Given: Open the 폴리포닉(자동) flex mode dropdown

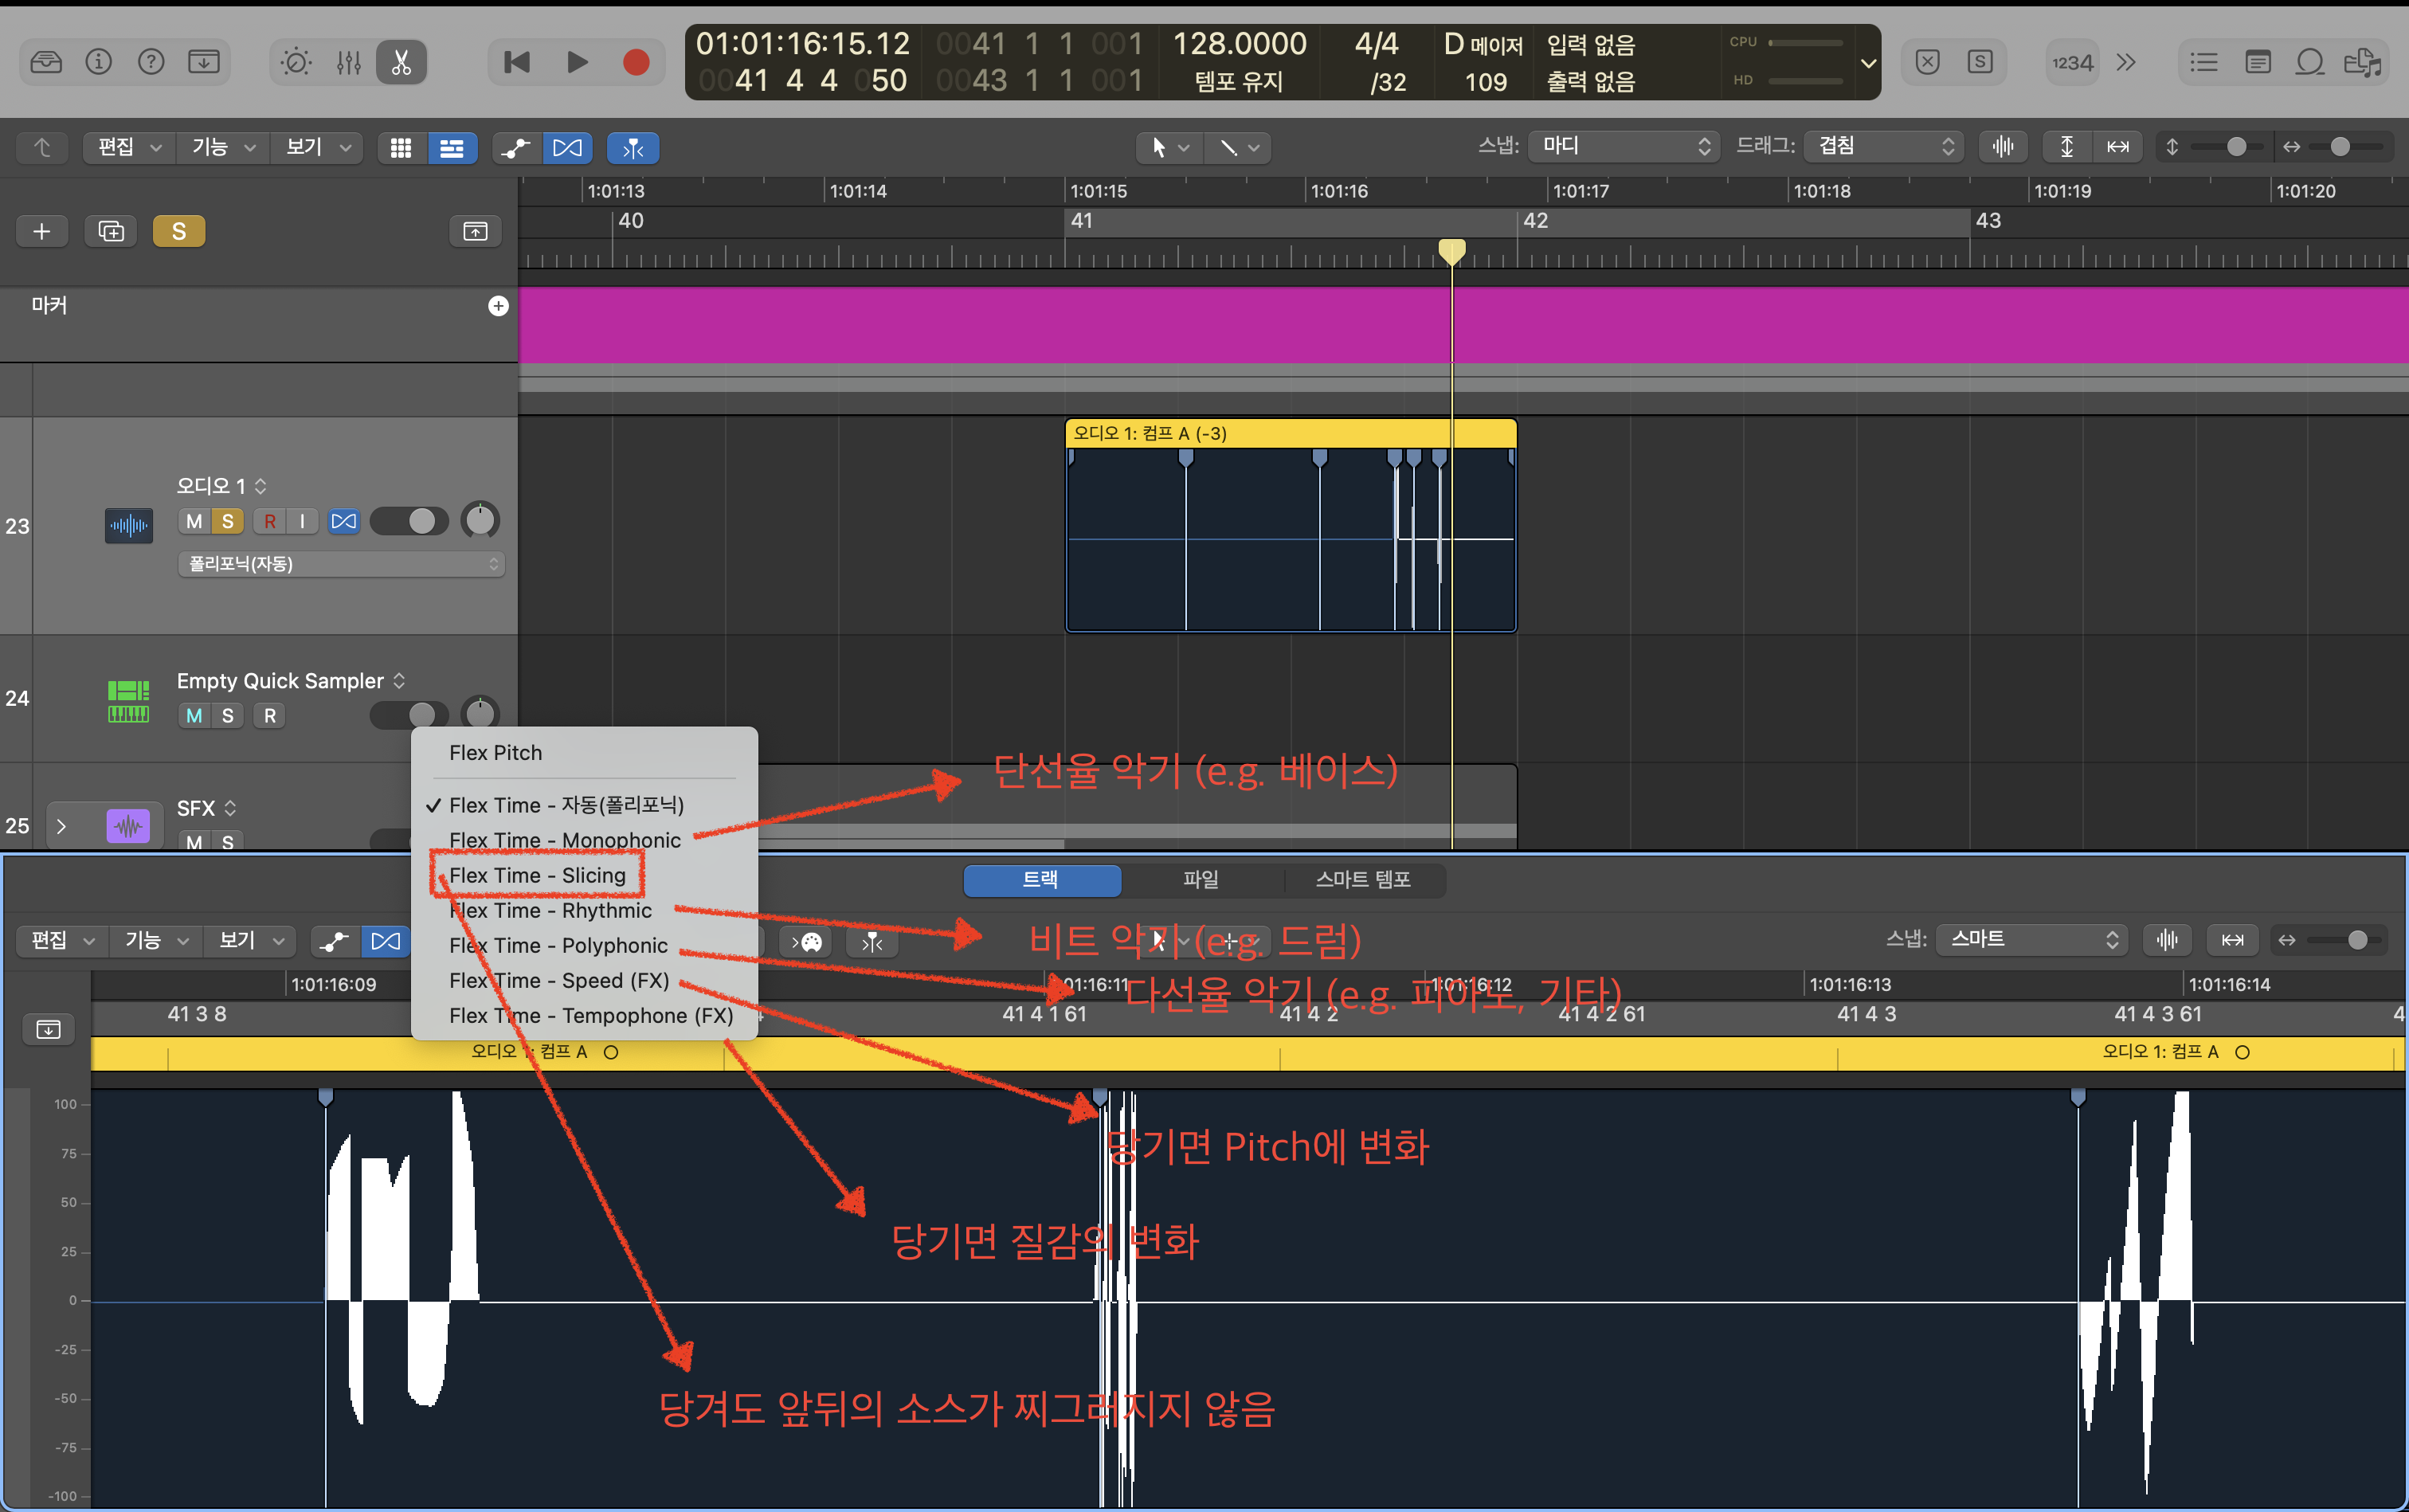Looking at the screenshot, I should [341, 564].
